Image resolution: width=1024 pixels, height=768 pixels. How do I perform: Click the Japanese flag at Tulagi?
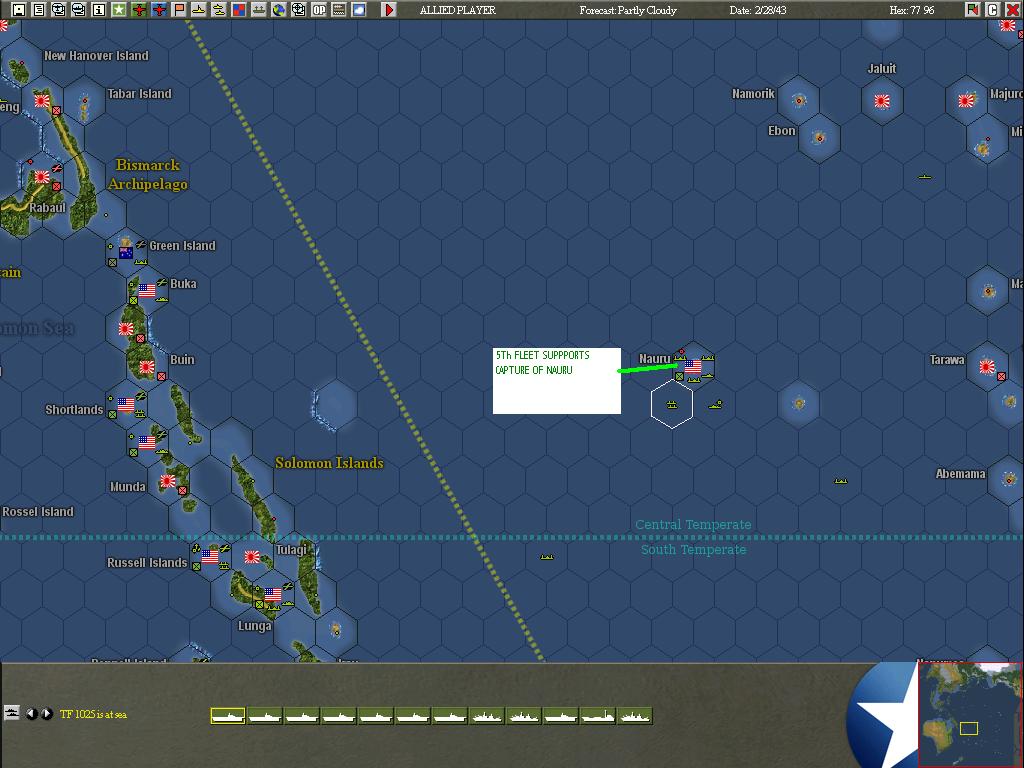point(252,556)
